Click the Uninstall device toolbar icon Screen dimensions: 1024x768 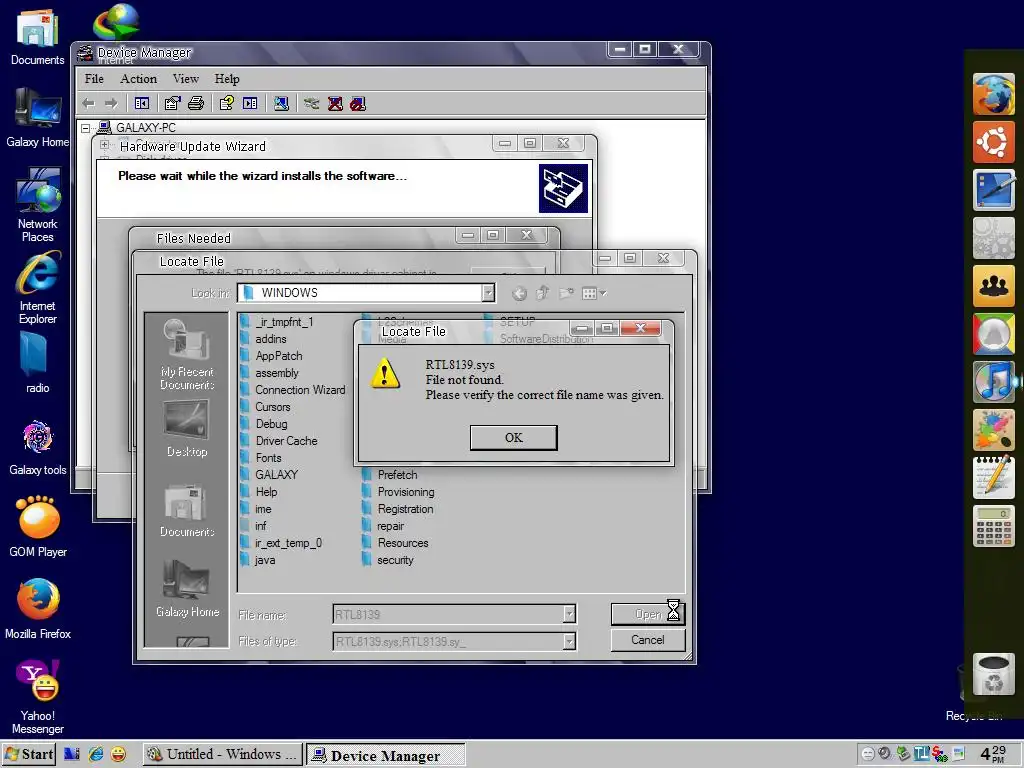pyautogui.click(x=335, y=103)
